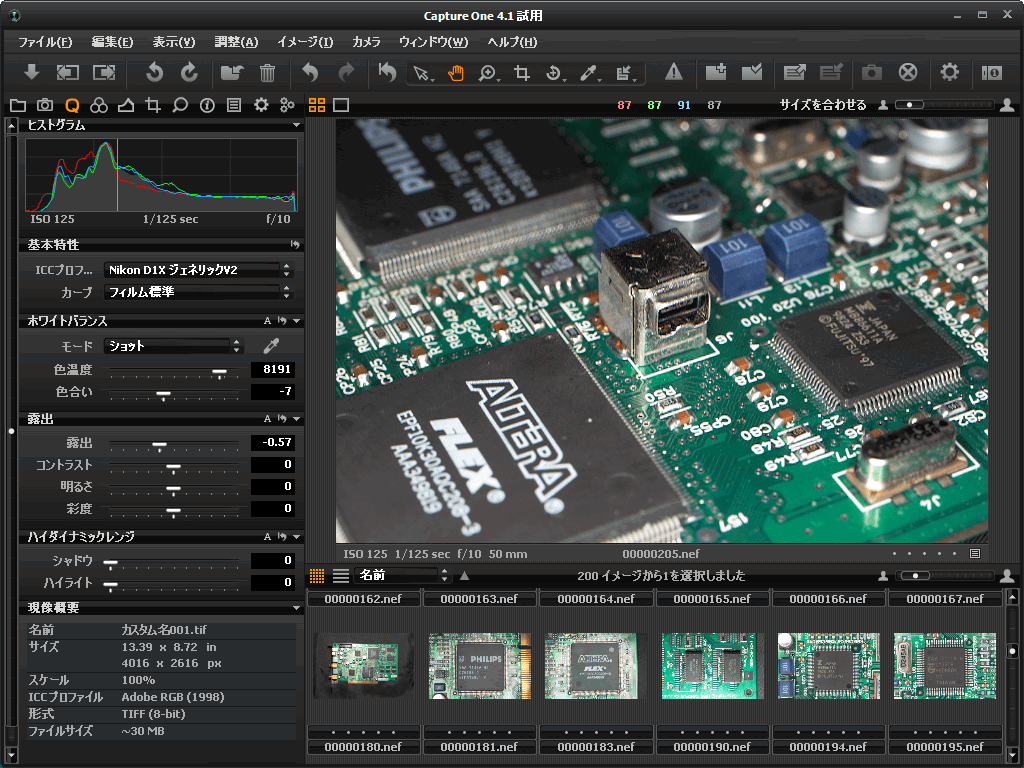Click the viewer zoom slider
The width and height of the screenshot is (1024, 768).
[944, 104]
